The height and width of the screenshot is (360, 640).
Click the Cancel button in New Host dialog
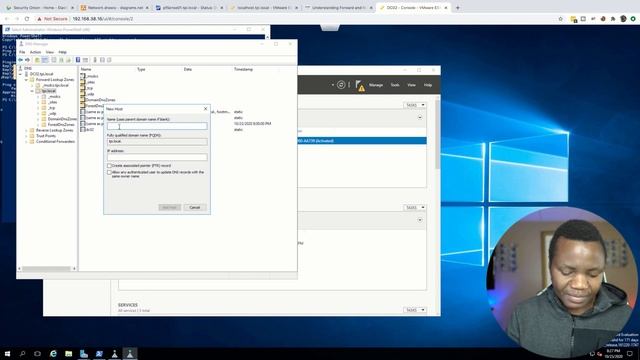[195, 207]
